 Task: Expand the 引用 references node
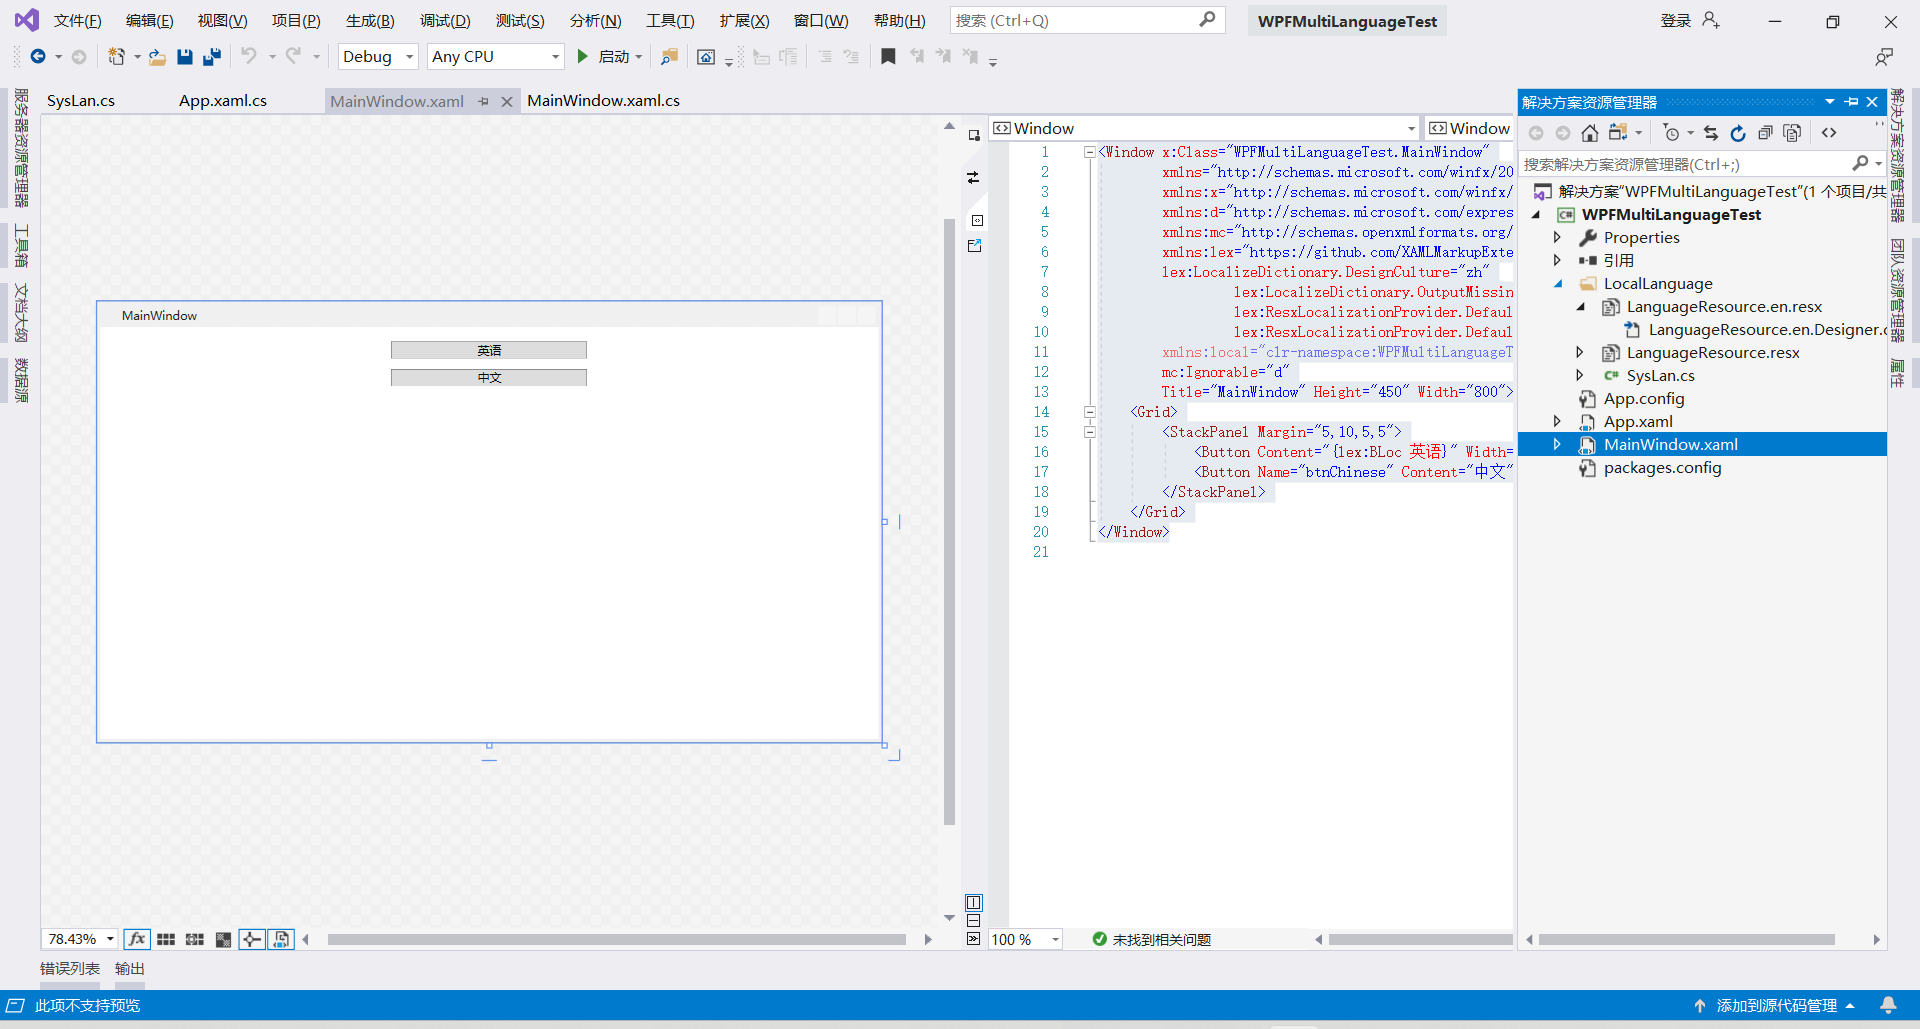(x=1557, y=260)
